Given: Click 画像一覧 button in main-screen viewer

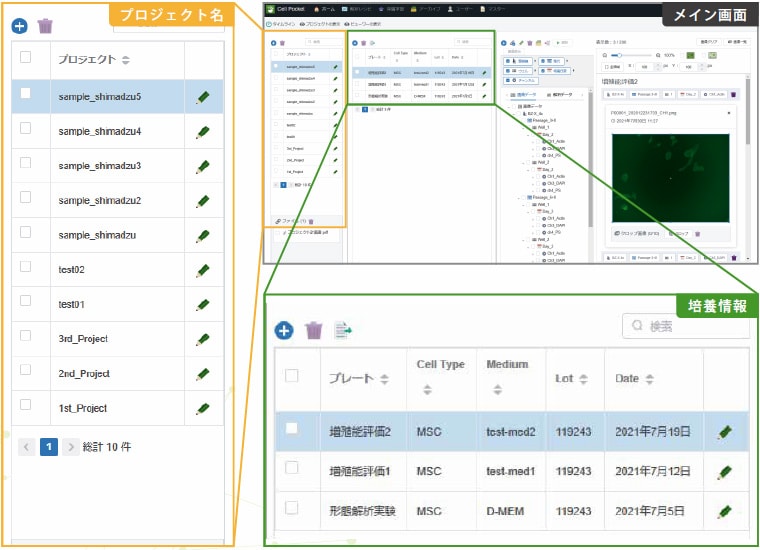Looking at the screenshot, I should pyautogui.click(x=737, y=42).
